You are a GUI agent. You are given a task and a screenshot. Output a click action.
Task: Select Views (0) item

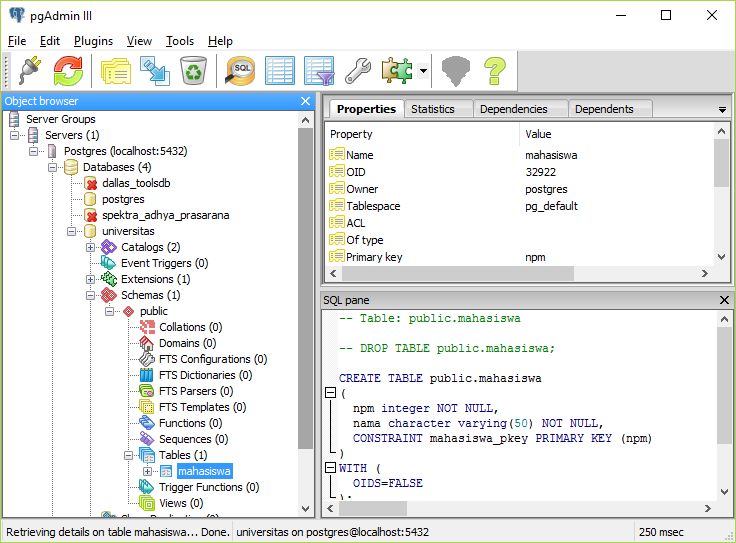[x=181, y=503]
